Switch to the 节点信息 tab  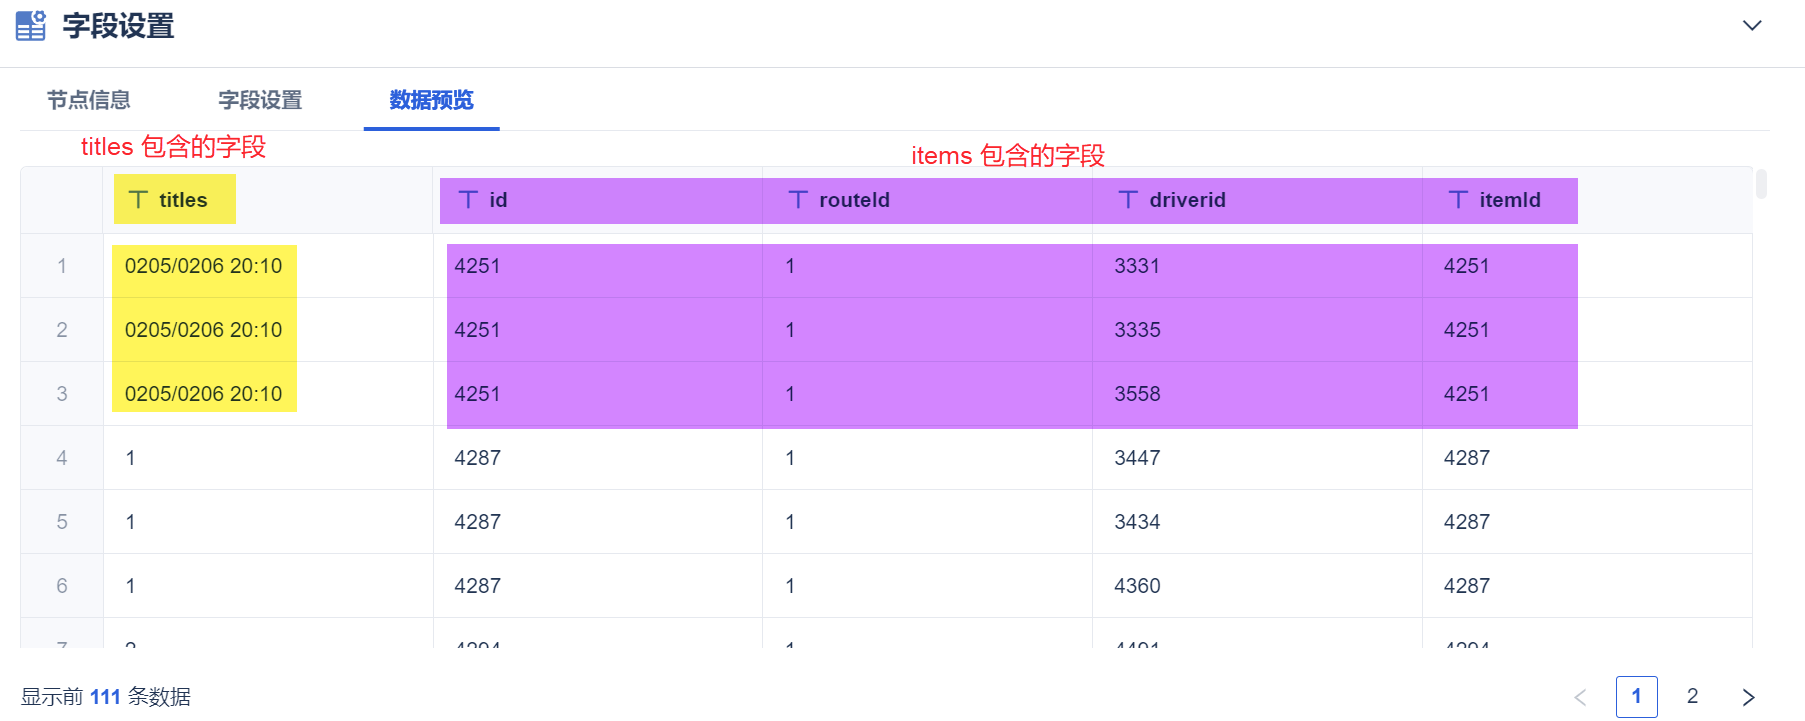click(89, 100)
